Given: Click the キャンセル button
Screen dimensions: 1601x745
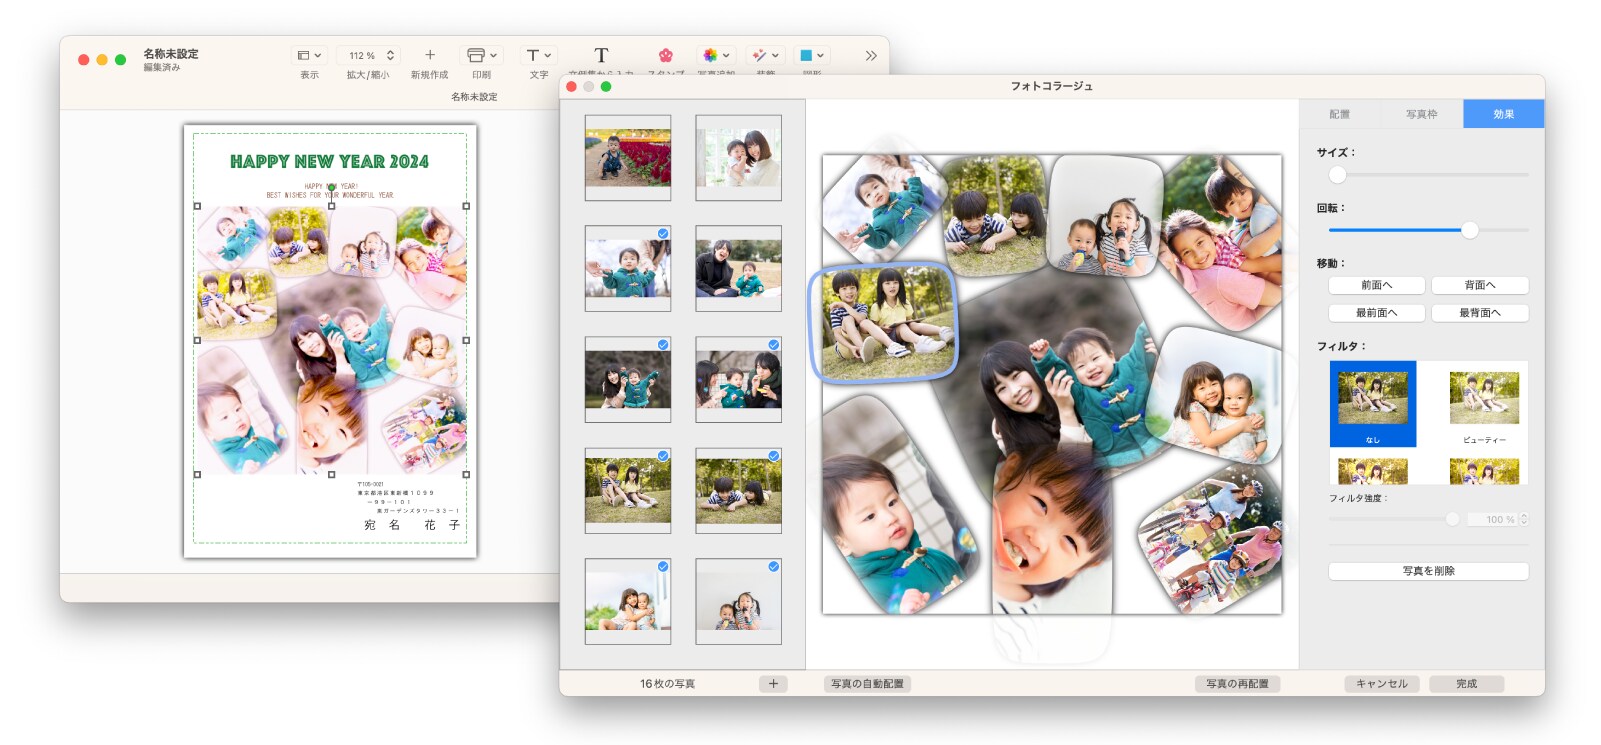Looking at the screenshot, I should point(1382,684).
